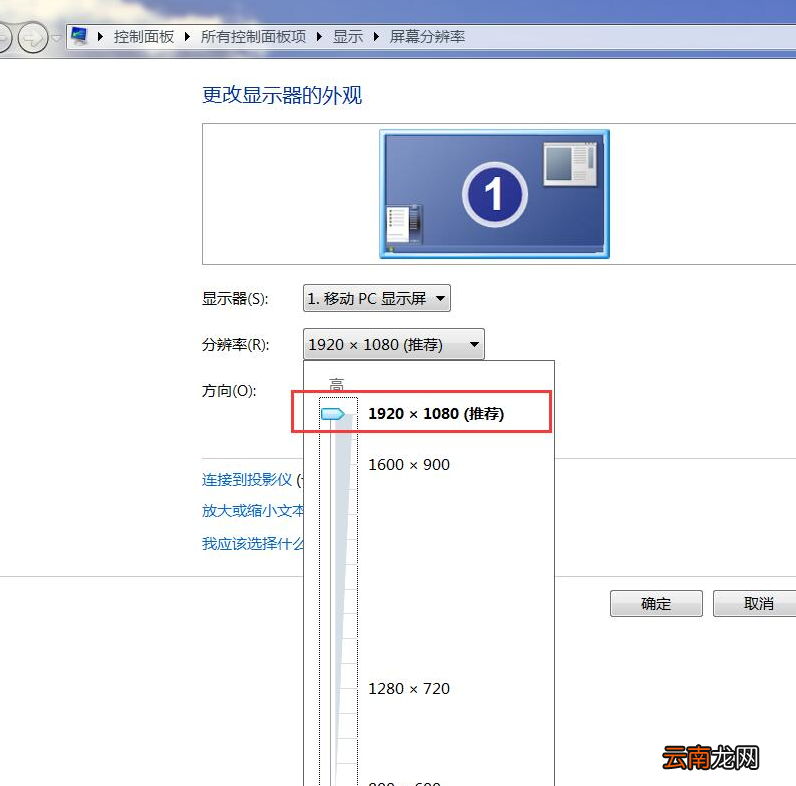
Task: Go to 控制面板 breadcrumb
Action: click(x=144, y=37)
